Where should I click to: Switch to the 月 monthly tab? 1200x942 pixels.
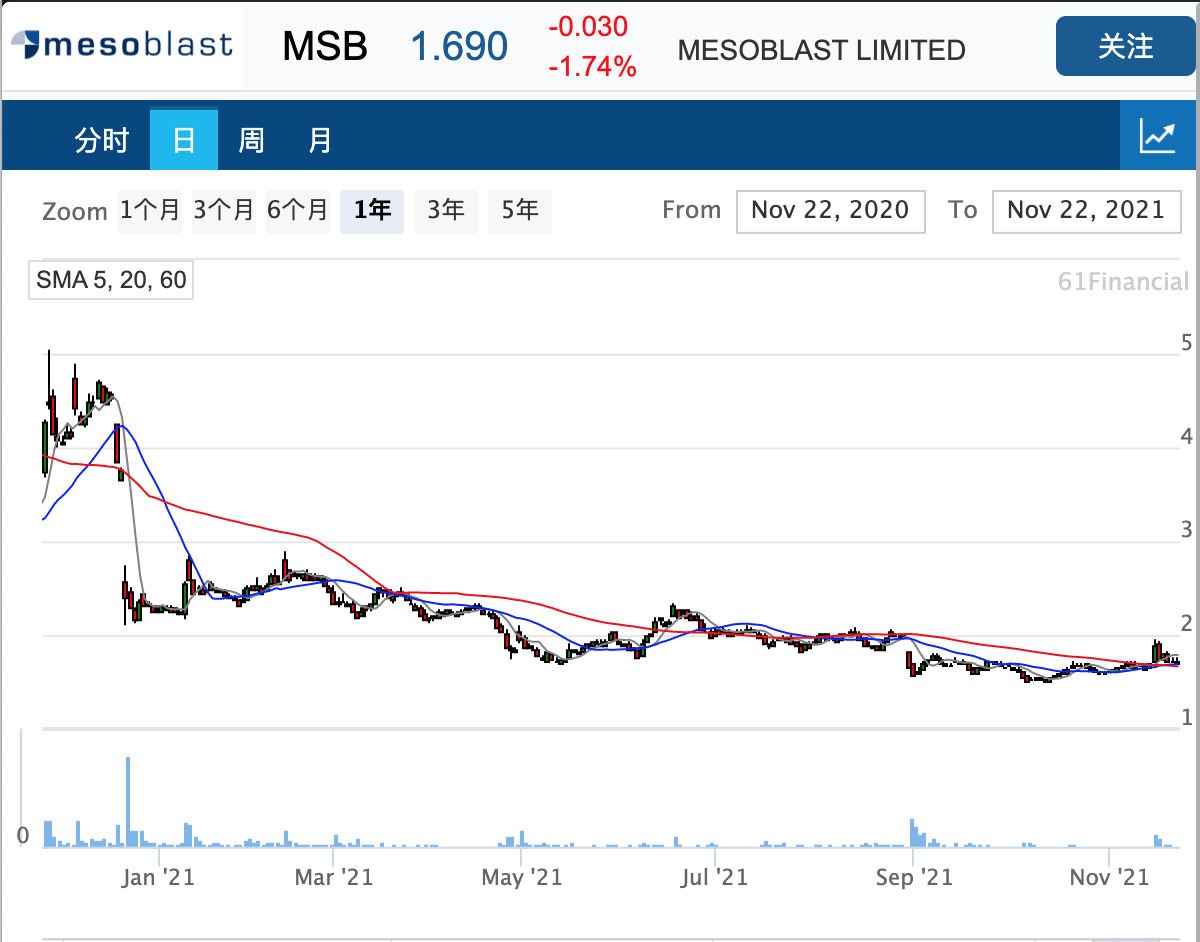pos(319,140)
